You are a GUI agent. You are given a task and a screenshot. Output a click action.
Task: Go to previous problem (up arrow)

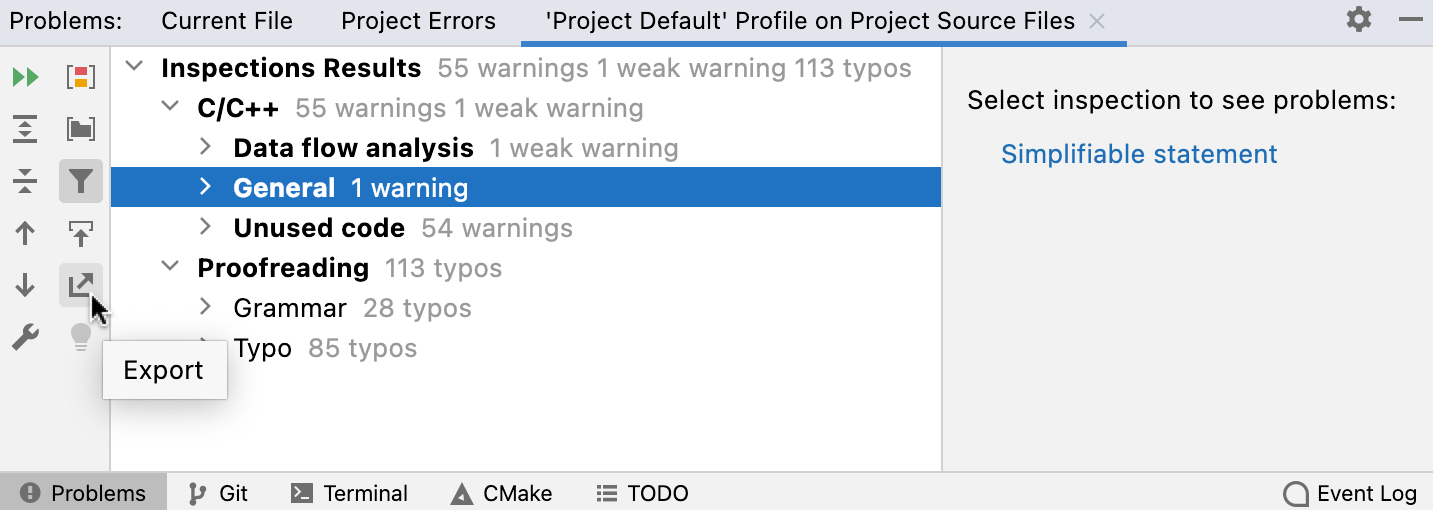25,234
